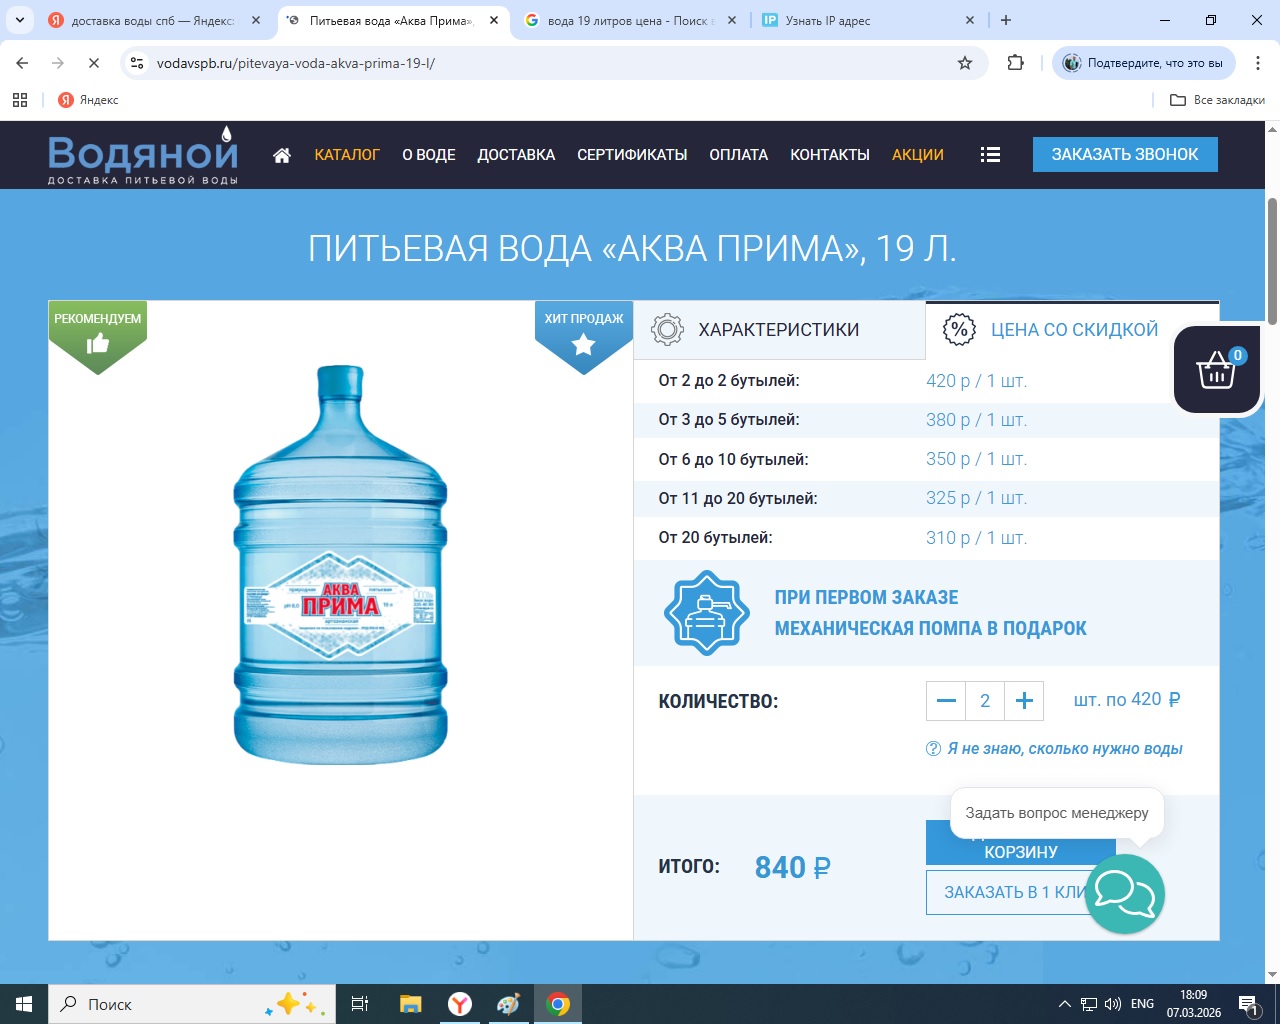Close the 'доставка воды спб' Yandex tab
The height and width of the screenshot is (1024, 1280).
[x=256, y=20]
